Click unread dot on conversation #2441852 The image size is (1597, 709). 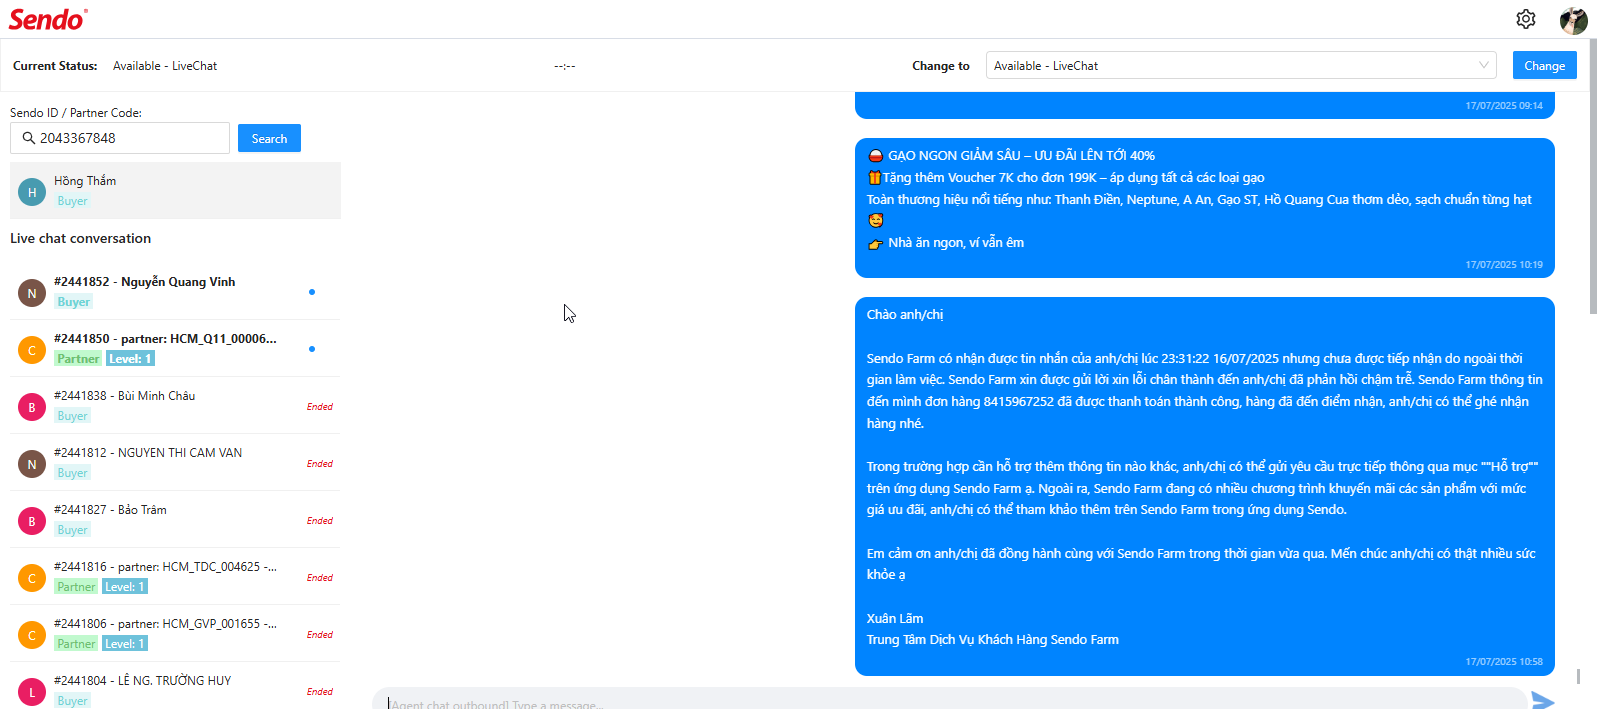(x=312, y=292)
